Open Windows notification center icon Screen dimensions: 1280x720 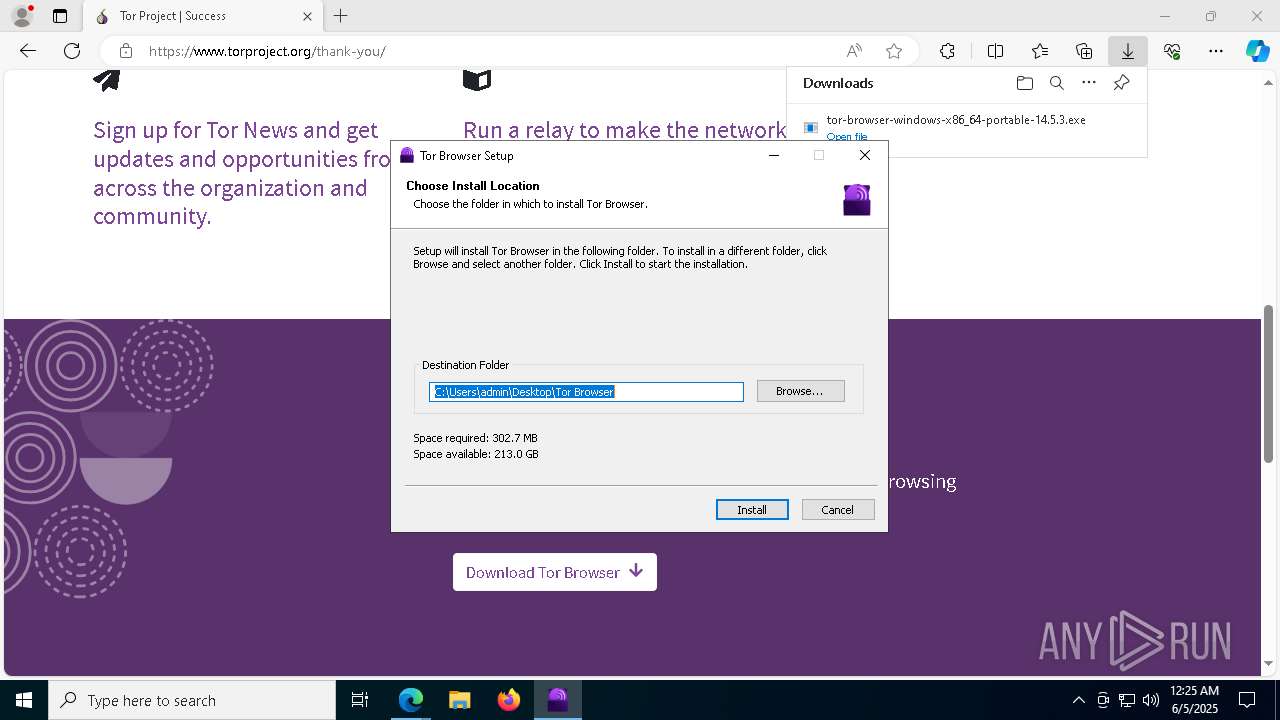[x=1247, y=700]
